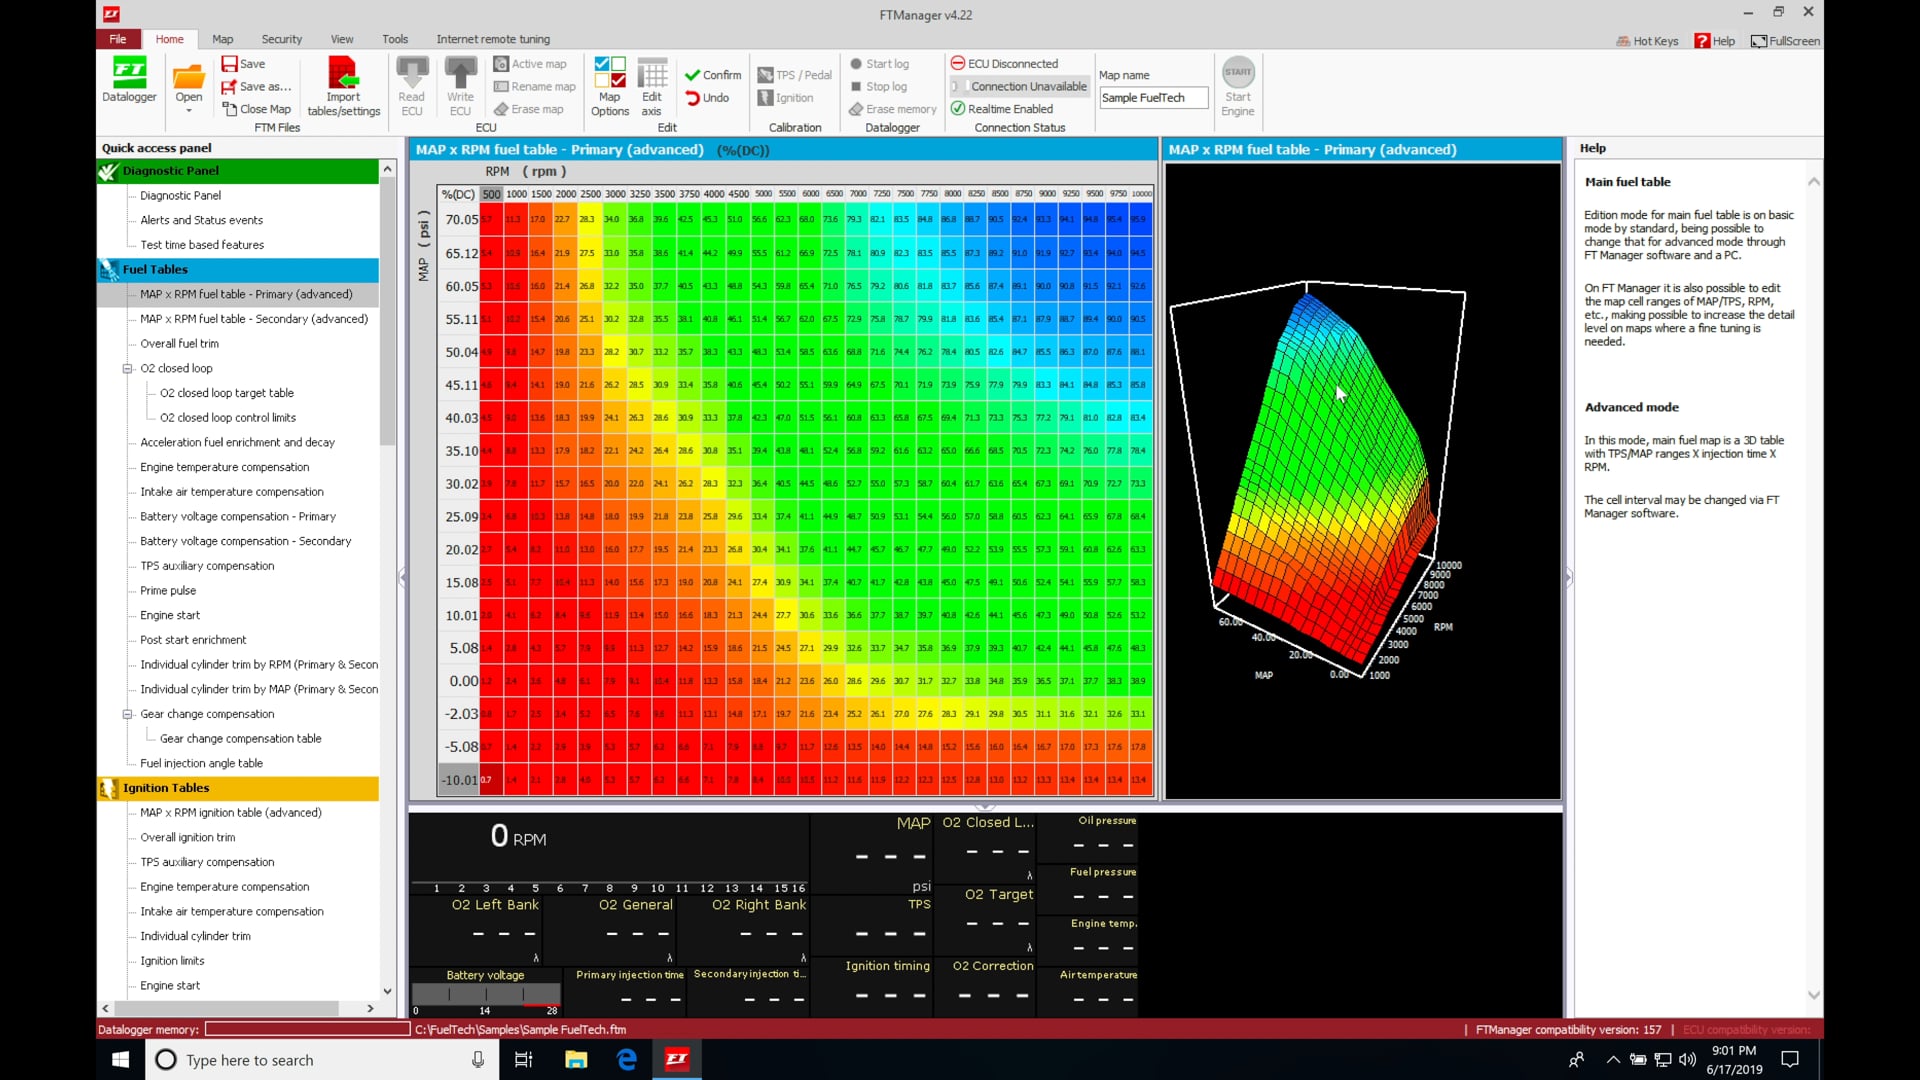Click the Hot Keys button
The width and height of the screenshot is (1920, 1080).
click(x=1646, y=41)
